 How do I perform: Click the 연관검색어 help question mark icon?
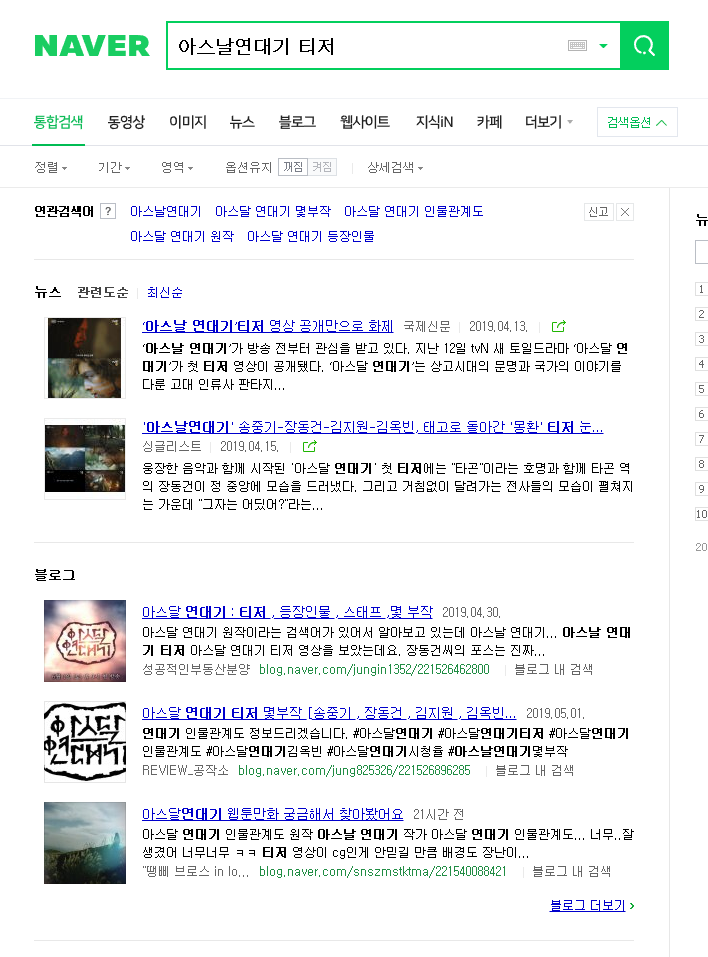click(108, 211)
